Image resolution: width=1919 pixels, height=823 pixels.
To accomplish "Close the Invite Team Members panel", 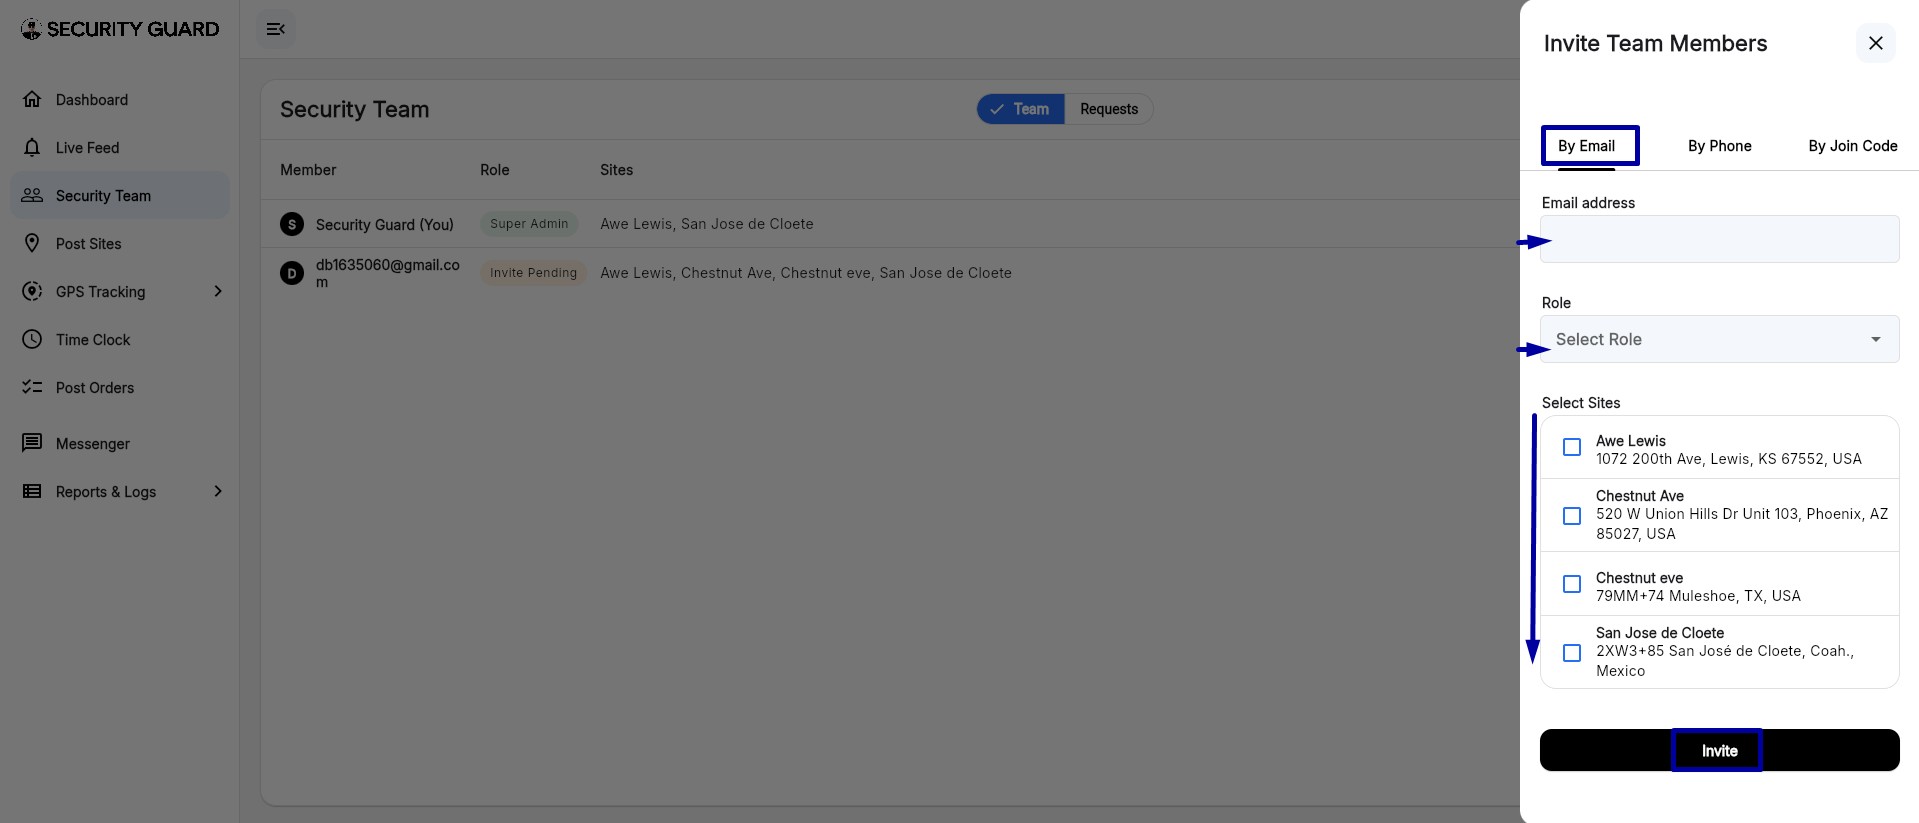I will click(1876, 43).
